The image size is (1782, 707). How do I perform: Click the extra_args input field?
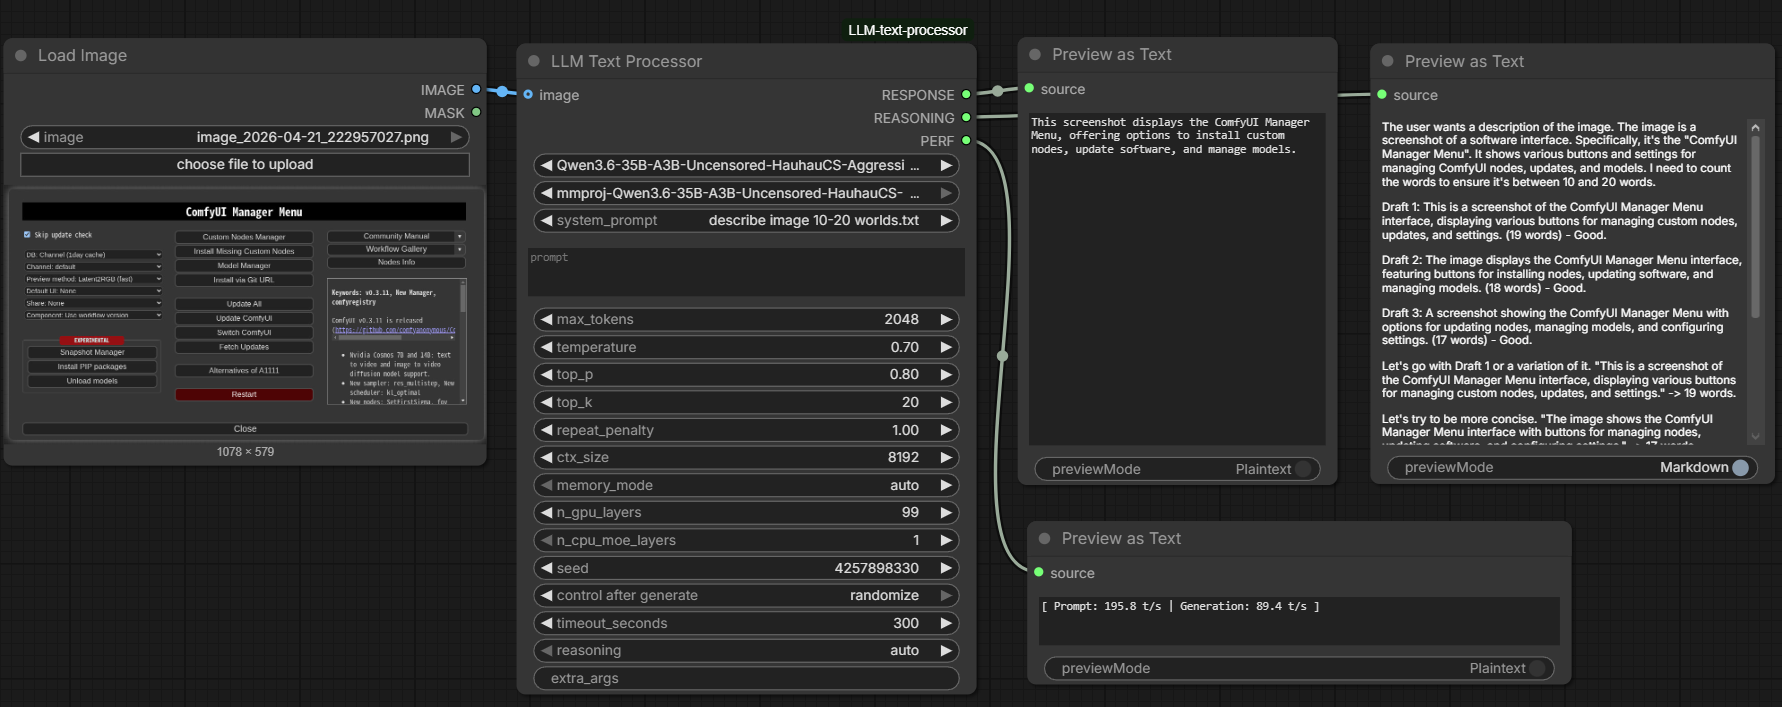pyautogui.click(x=746, y=679)
